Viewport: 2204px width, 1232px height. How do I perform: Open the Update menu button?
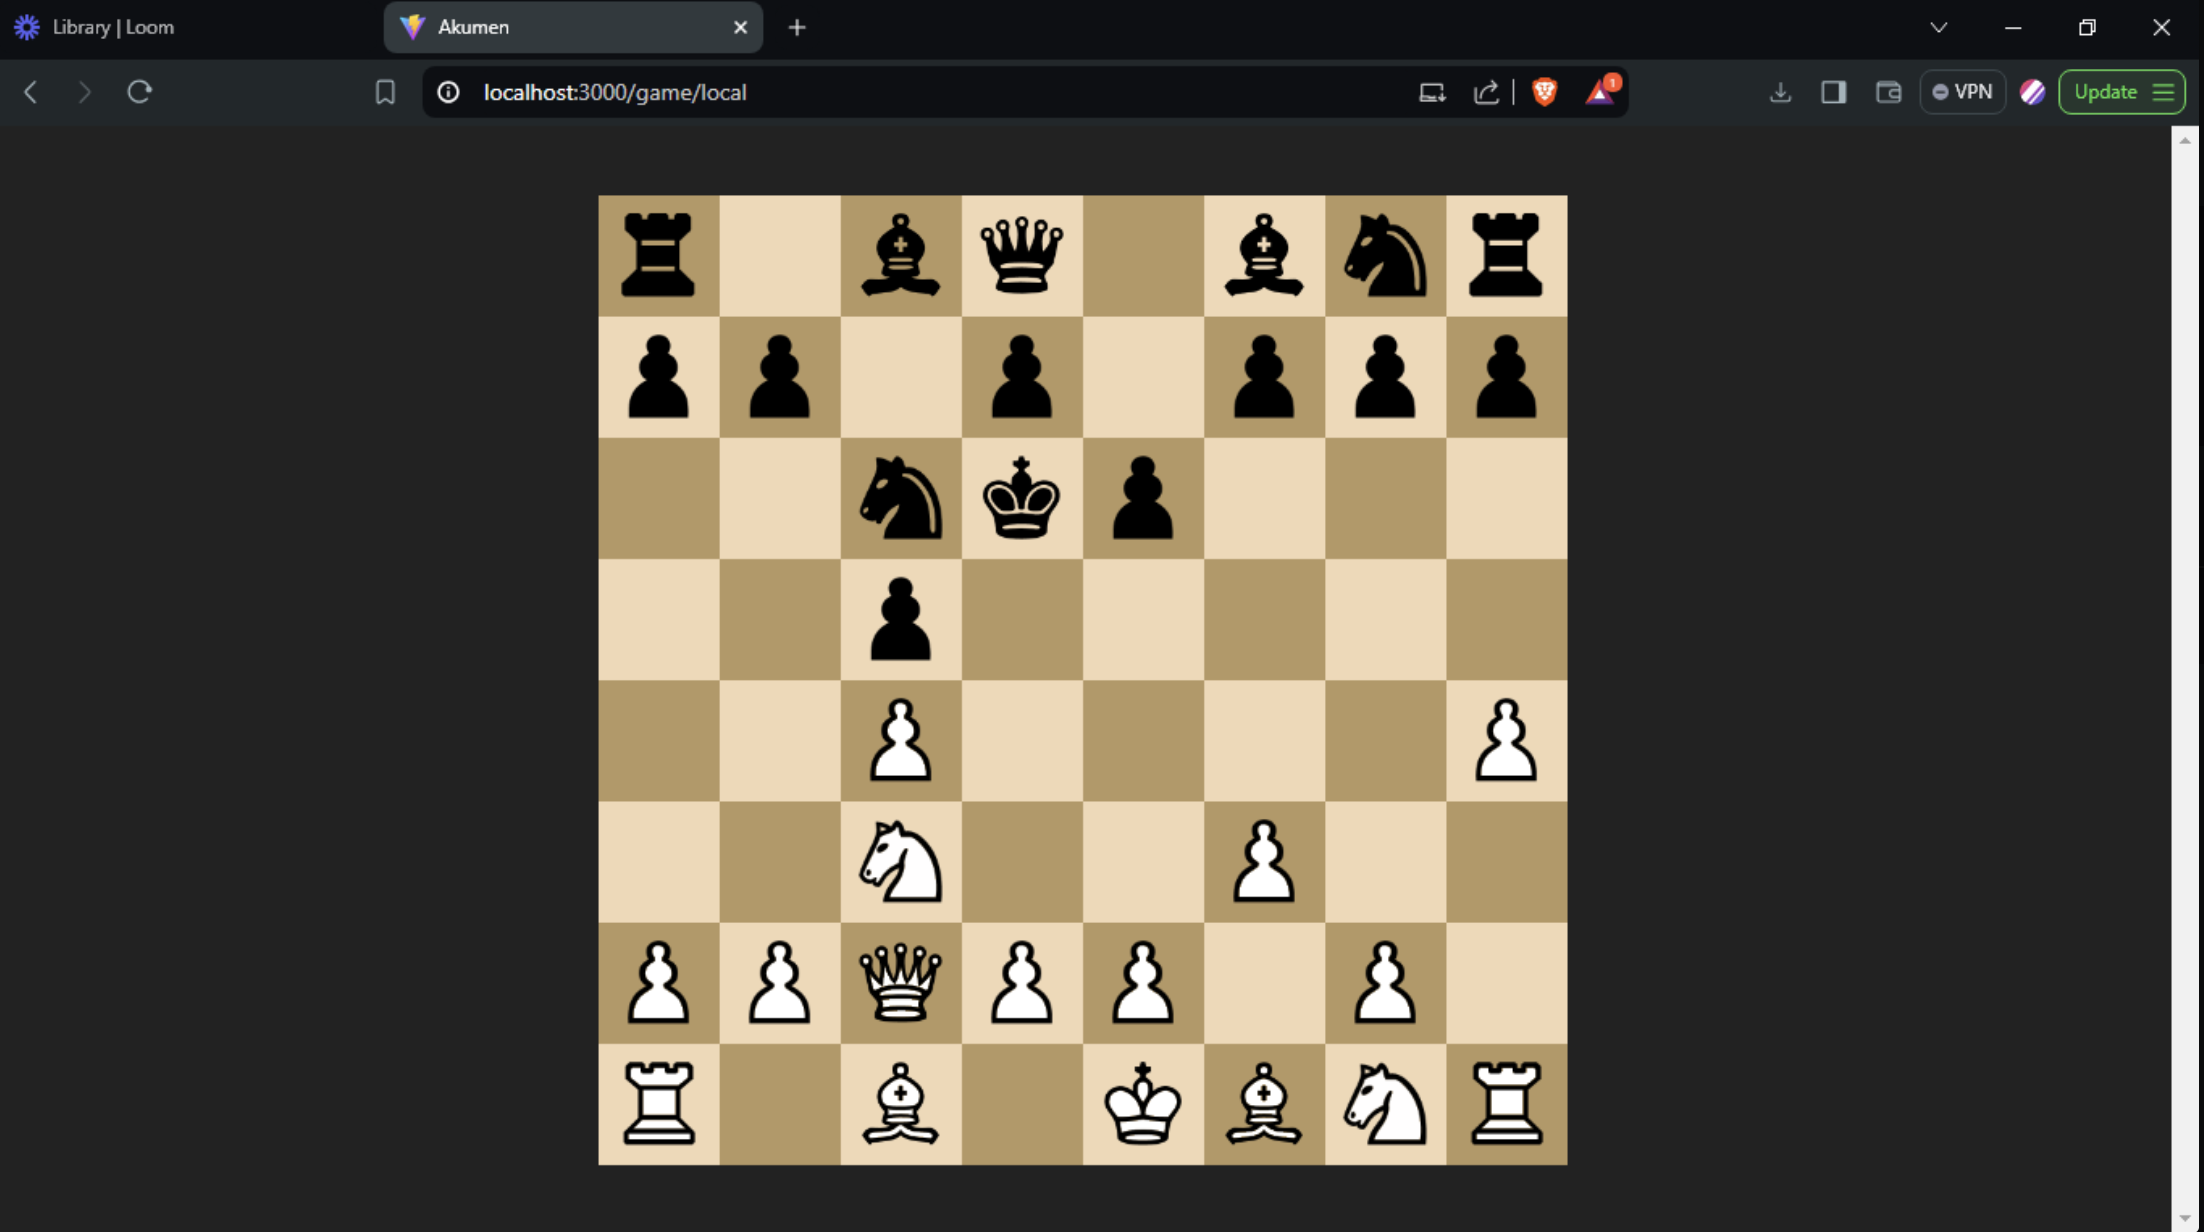2121,92
